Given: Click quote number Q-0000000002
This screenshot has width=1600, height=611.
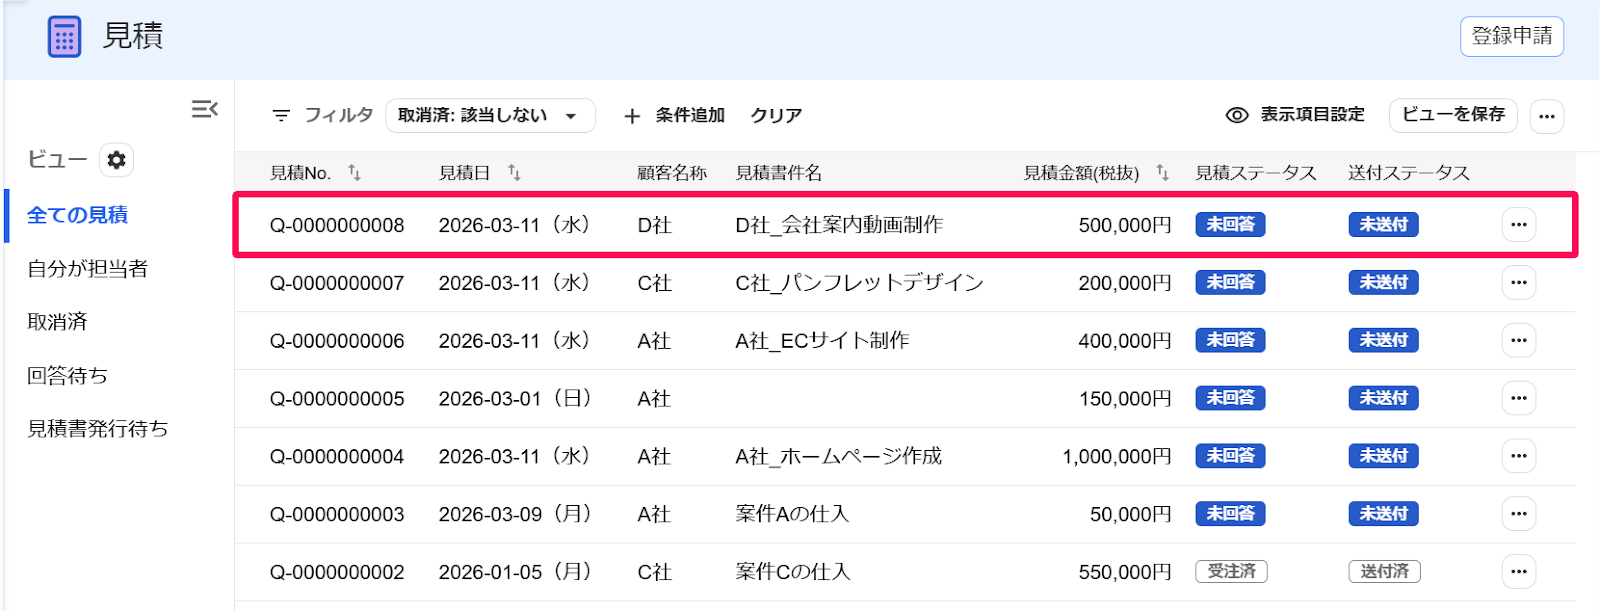Looking at the screenshot, I should point(337,573).
